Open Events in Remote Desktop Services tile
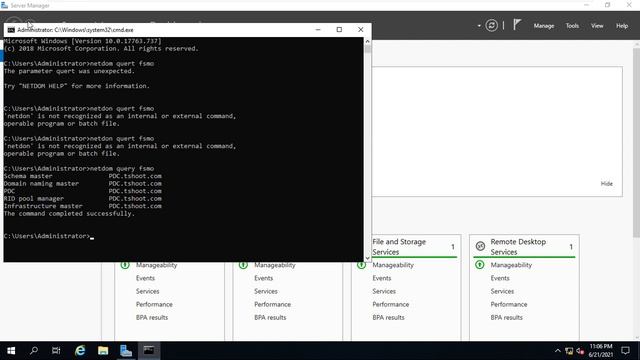Screen dimensions: 640x360 coord(500,278)
